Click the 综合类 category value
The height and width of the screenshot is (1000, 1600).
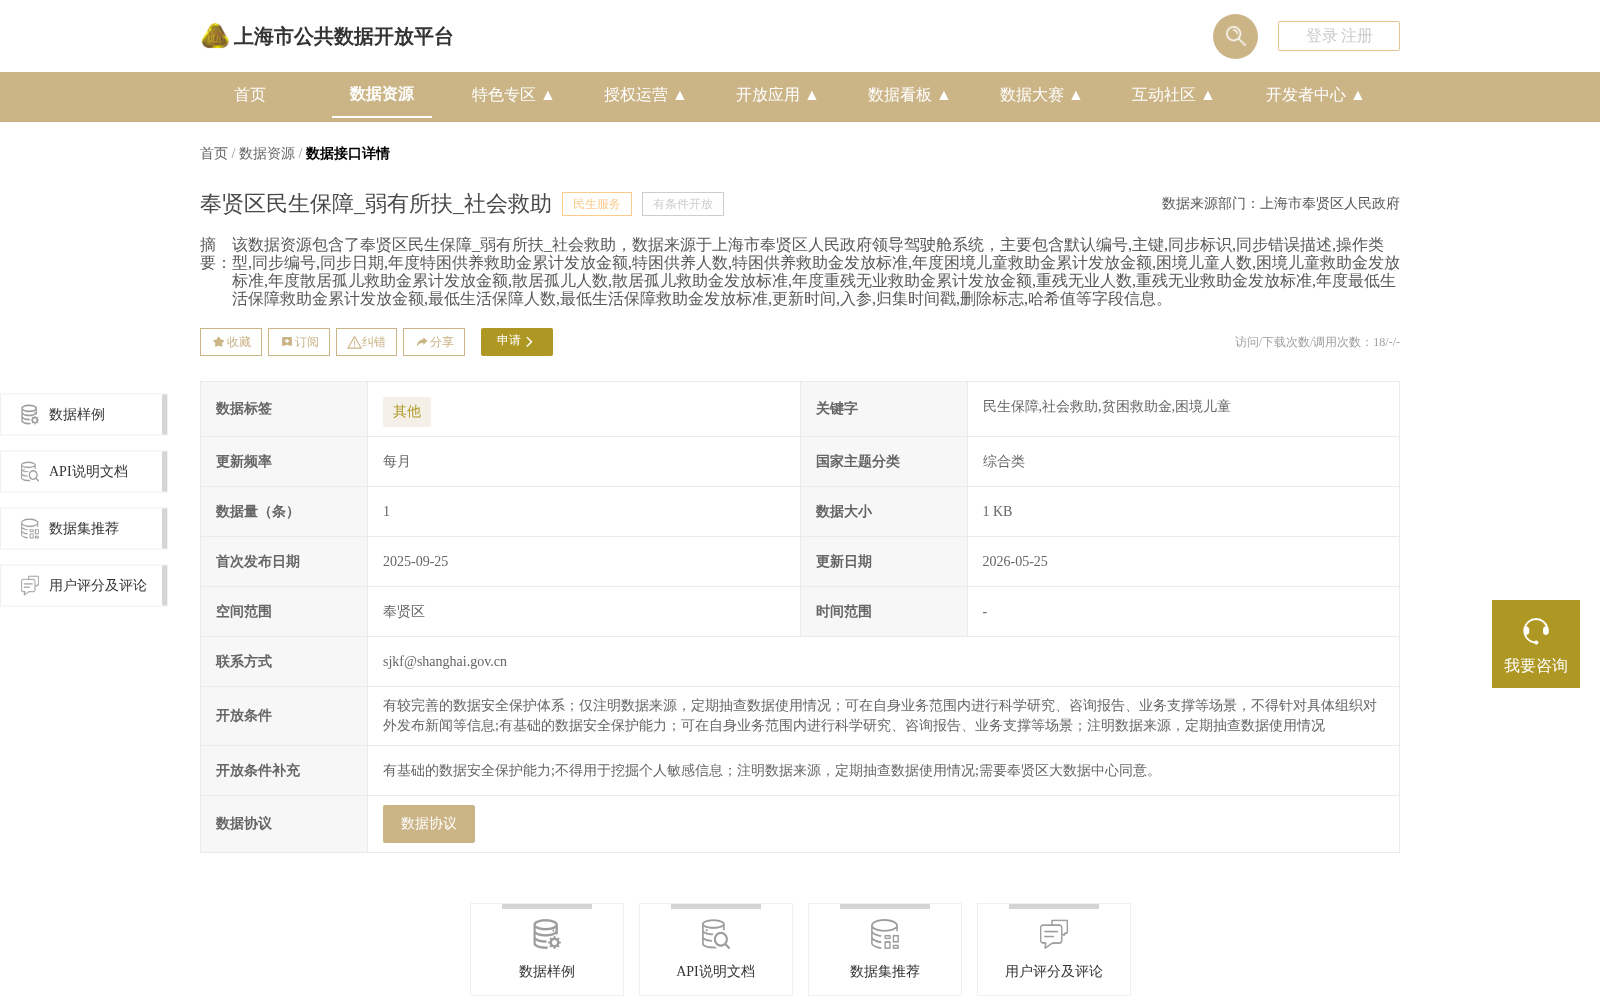tap(1003, 462)
